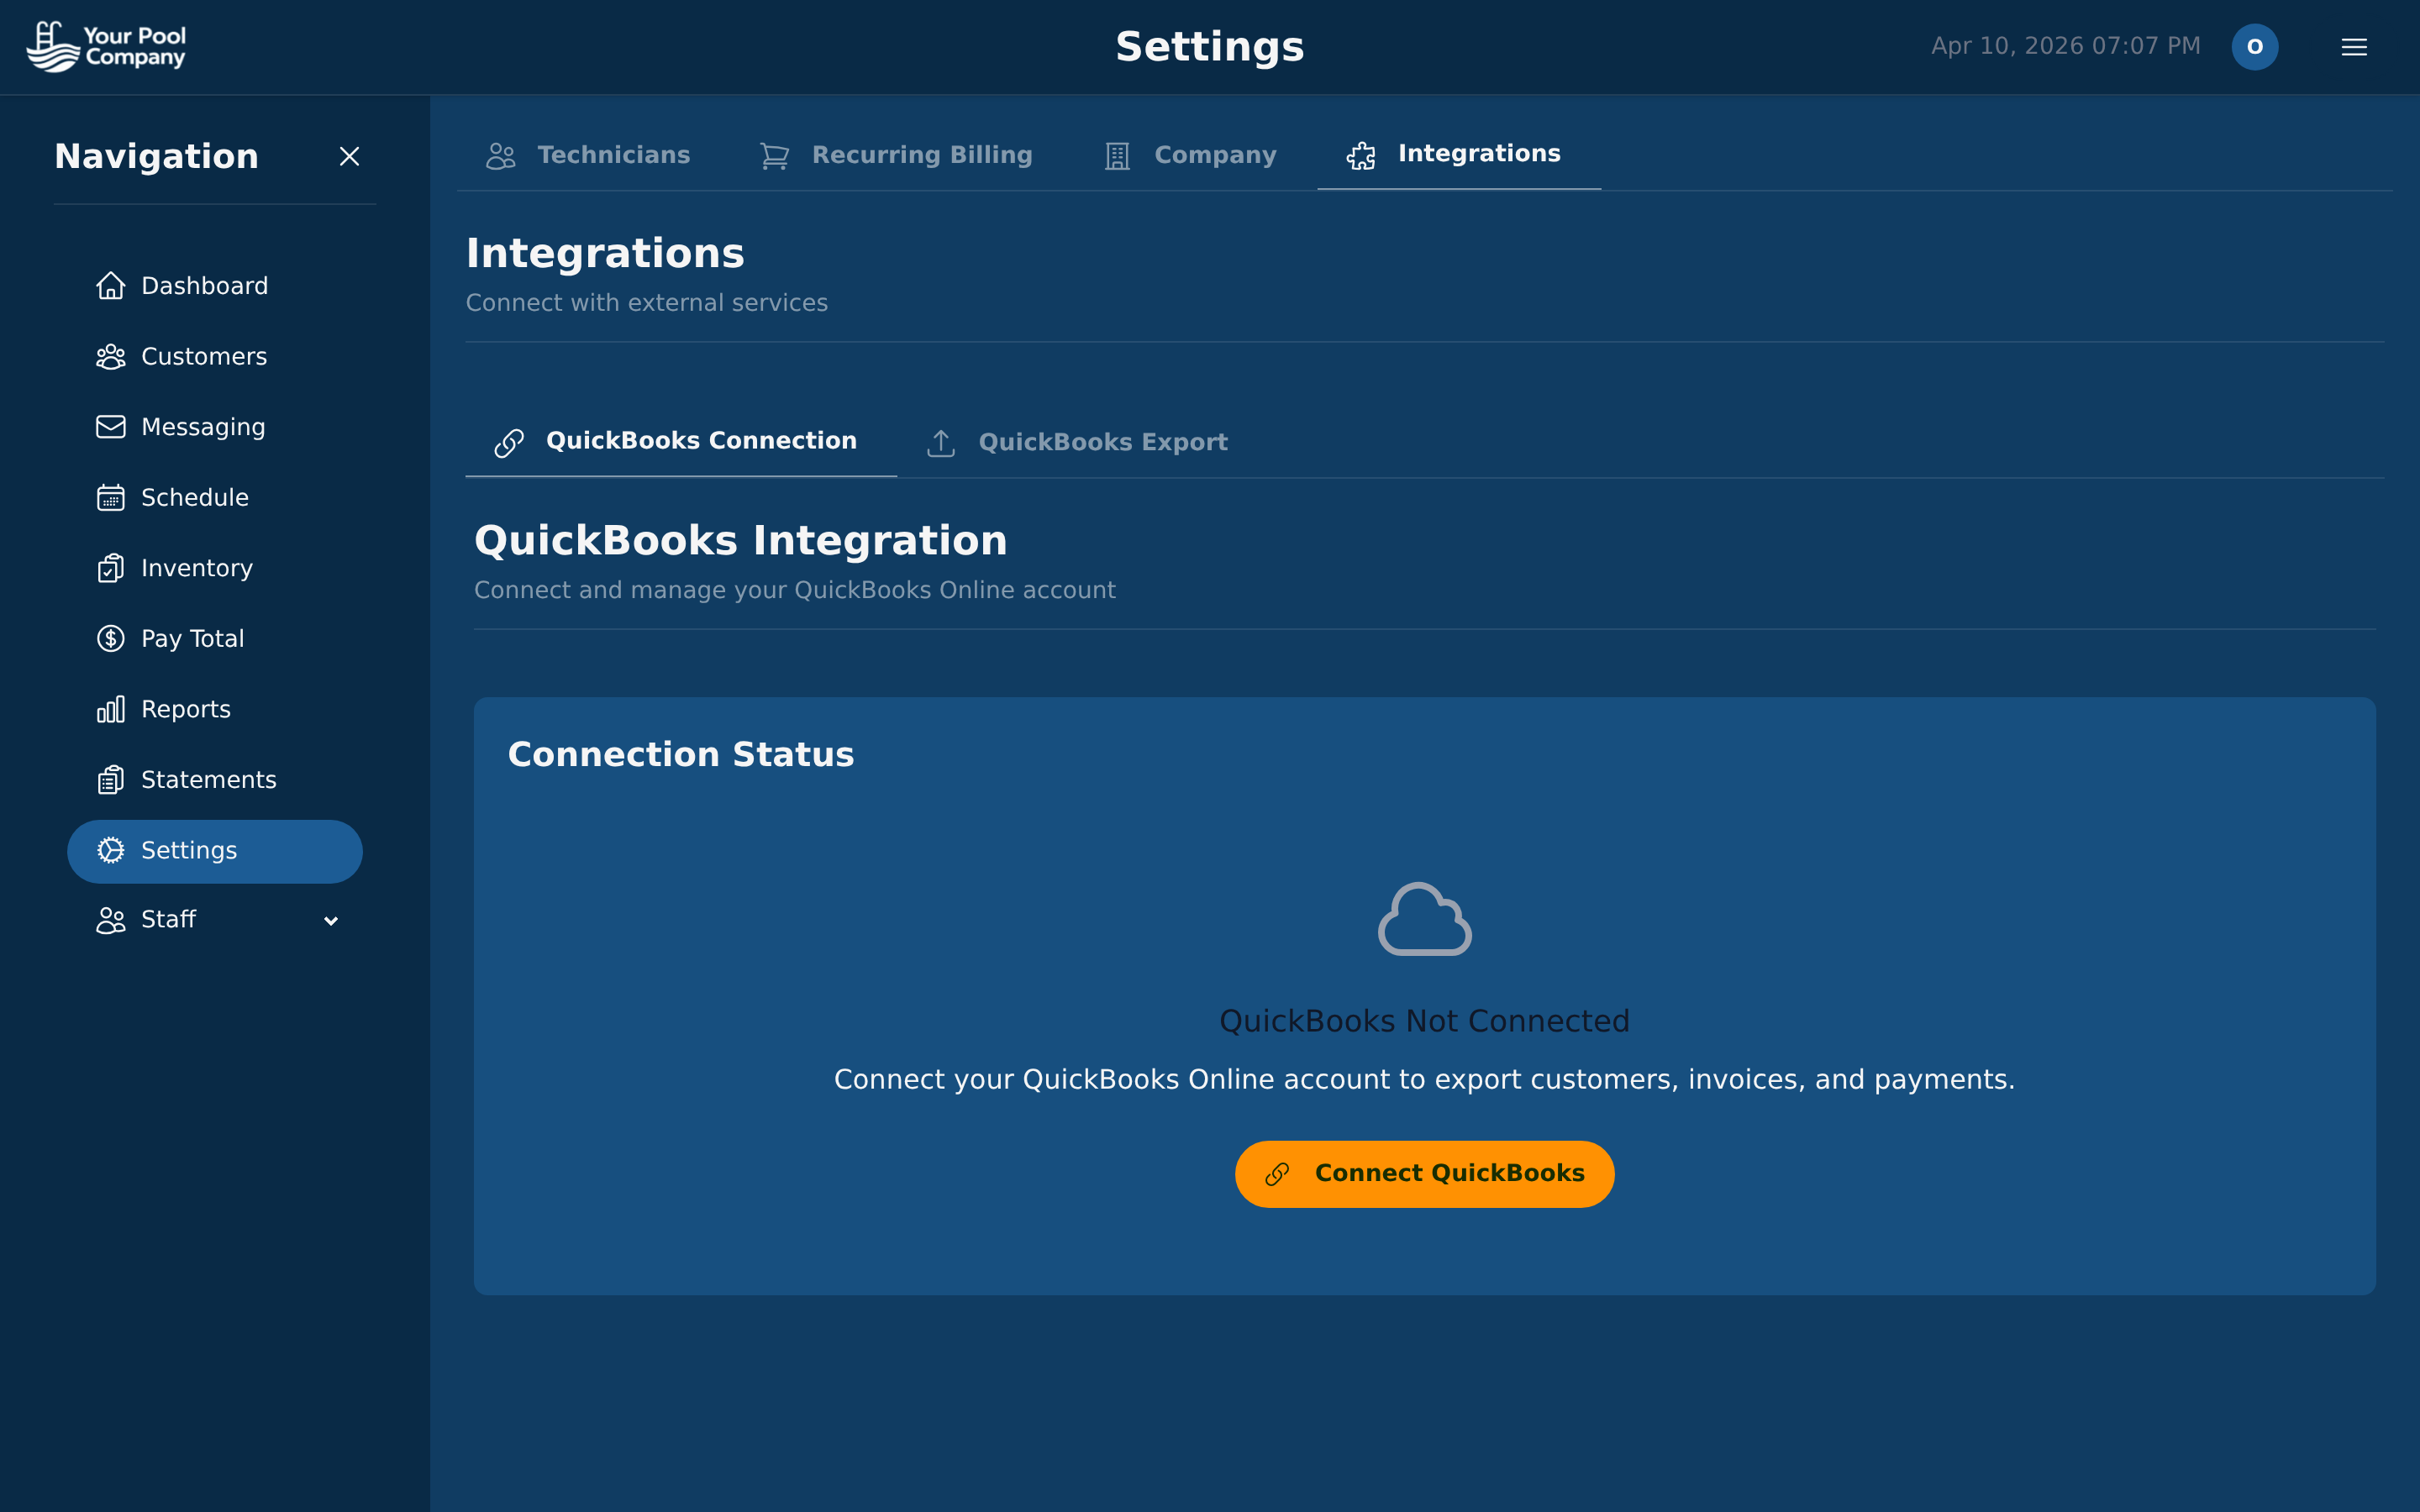Open the hamburger menu
2420x1512 pixels.
[2353, 46]
